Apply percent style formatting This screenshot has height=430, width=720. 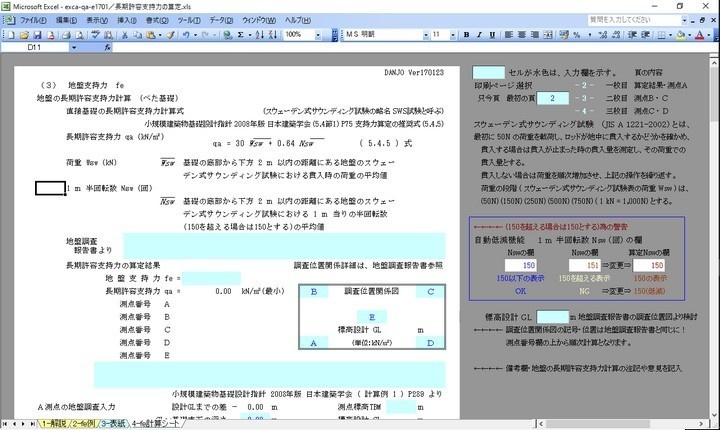(577, 35)
